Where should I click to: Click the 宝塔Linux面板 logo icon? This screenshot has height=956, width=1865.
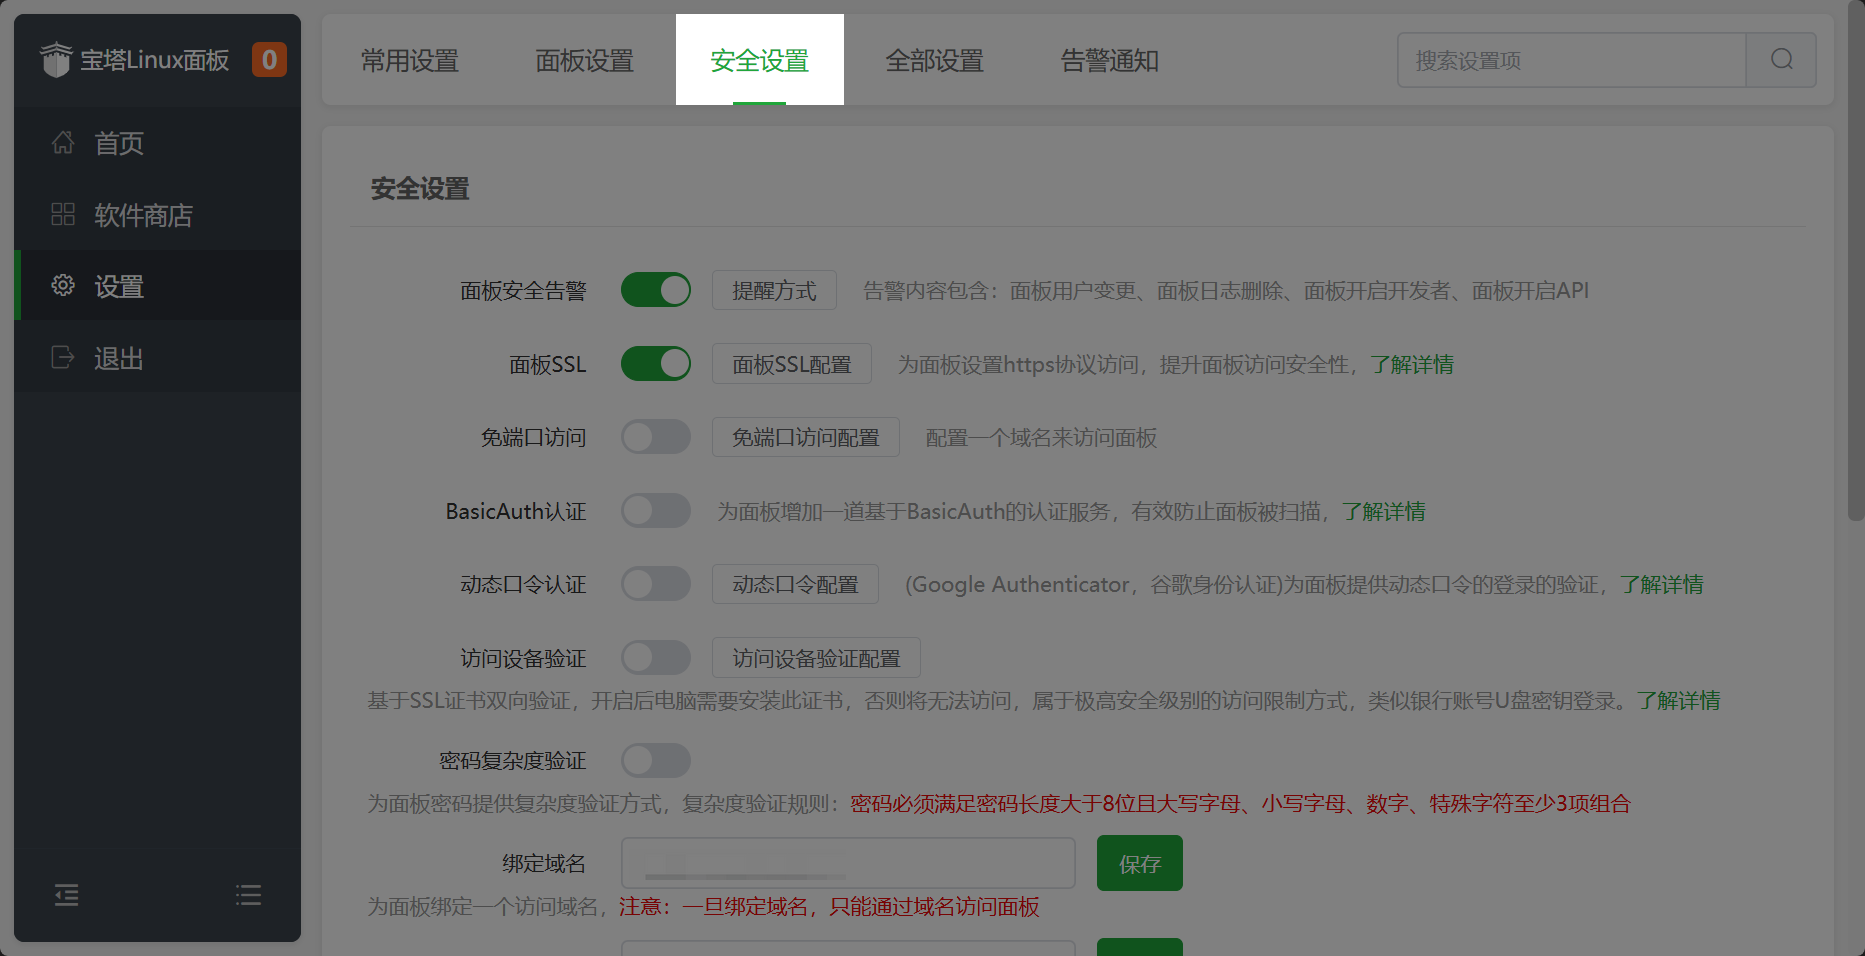[57, 59]
